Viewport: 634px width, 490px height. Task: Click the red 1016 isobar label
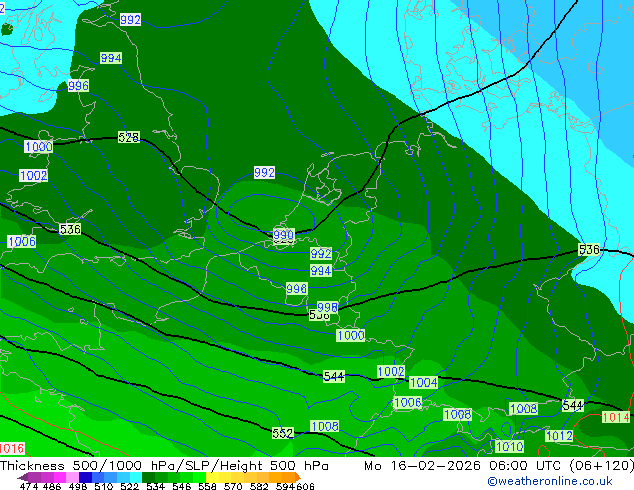coord(12,448)
